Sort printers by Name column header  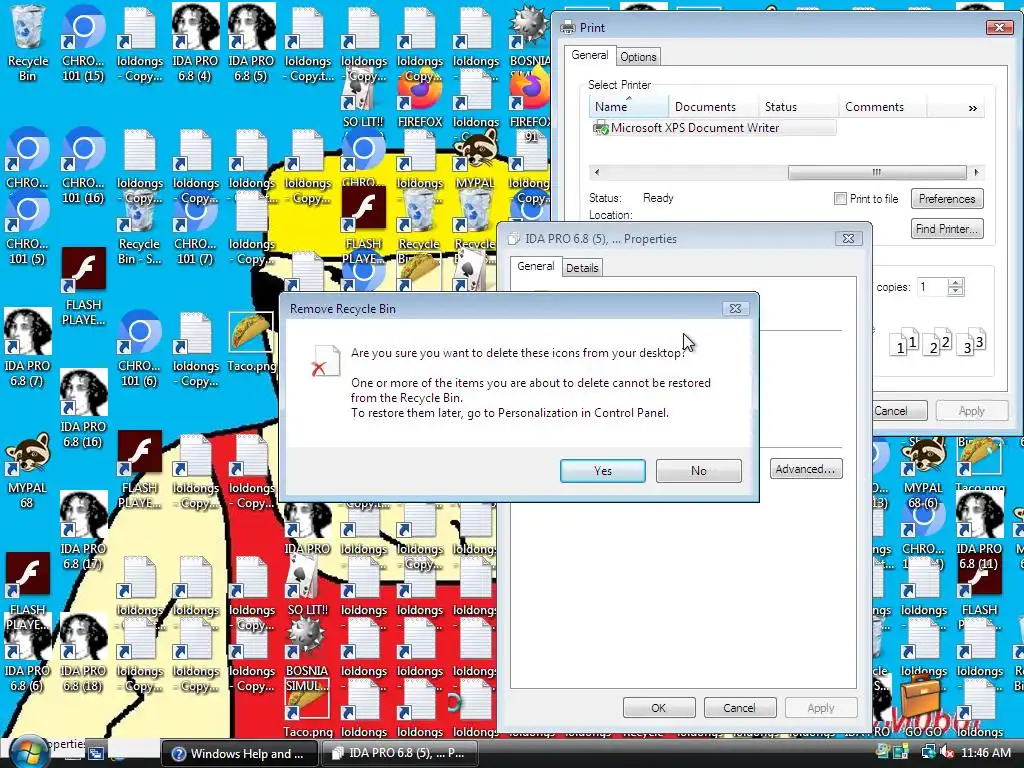click(x=629, y=106)
